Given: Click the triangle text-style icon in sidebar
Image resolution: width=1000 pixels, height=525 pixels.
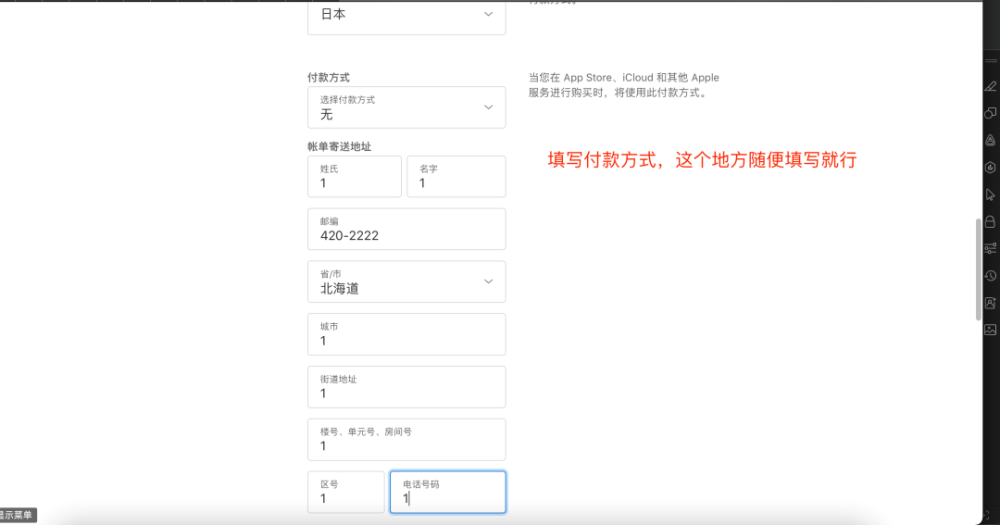Looking at the screenshot, I should point(990,140).
